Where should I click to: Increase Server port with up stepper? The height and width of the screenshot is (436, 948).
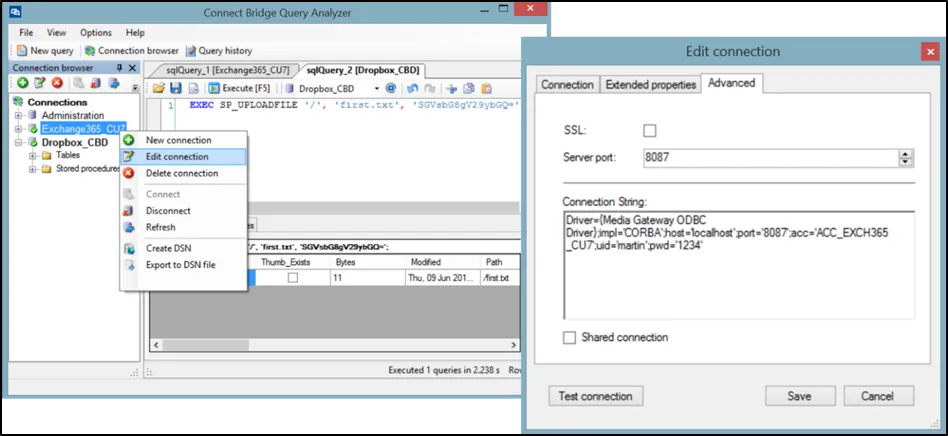point(905,154)
